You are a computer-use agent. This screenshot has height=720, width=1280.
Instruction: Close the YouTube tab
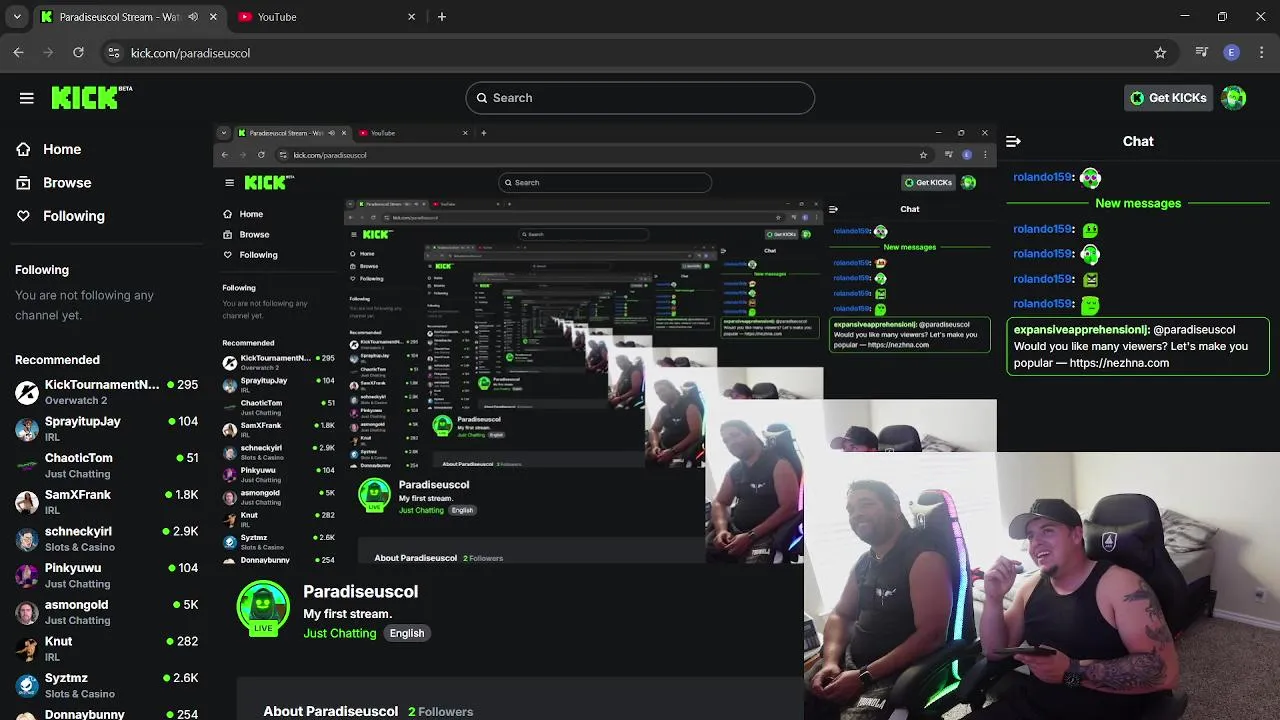411,17
